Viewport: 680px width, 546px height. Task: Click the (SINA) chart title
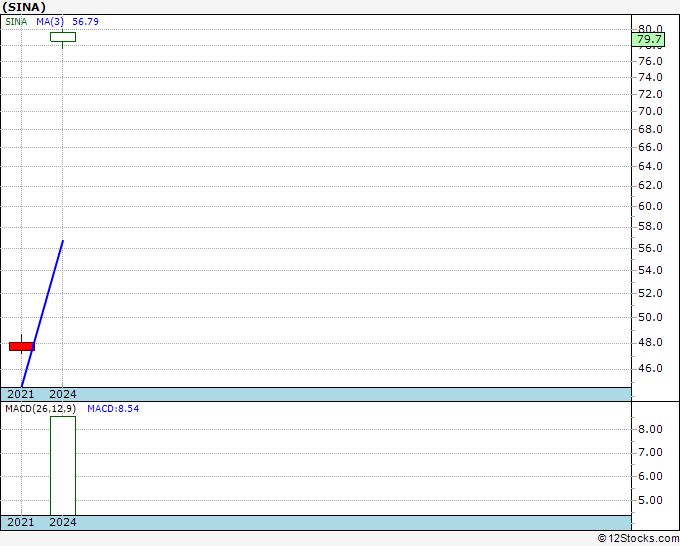pyautogui.click(x=24, y=7)
